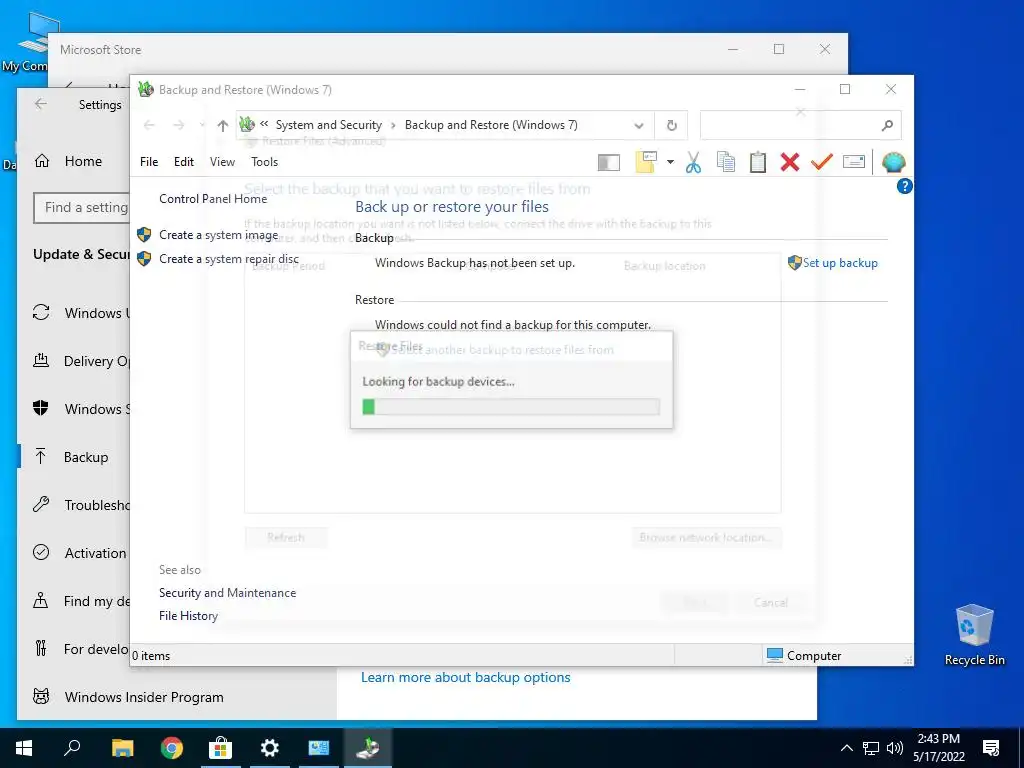Click the orange checkmark Properties icon
Screen dimensions: 1024x768
(822, 161)
